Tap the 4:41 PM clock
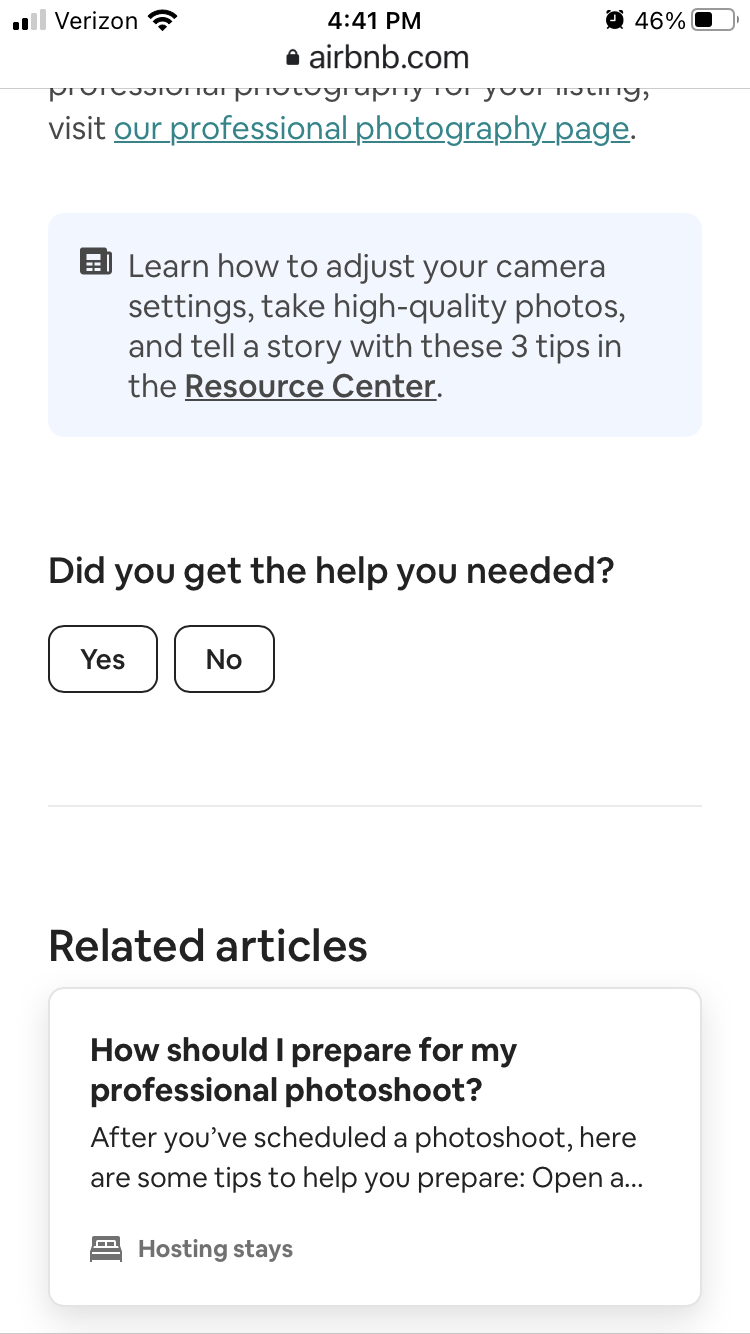The image size is (750, 1334). click(374, 20)
